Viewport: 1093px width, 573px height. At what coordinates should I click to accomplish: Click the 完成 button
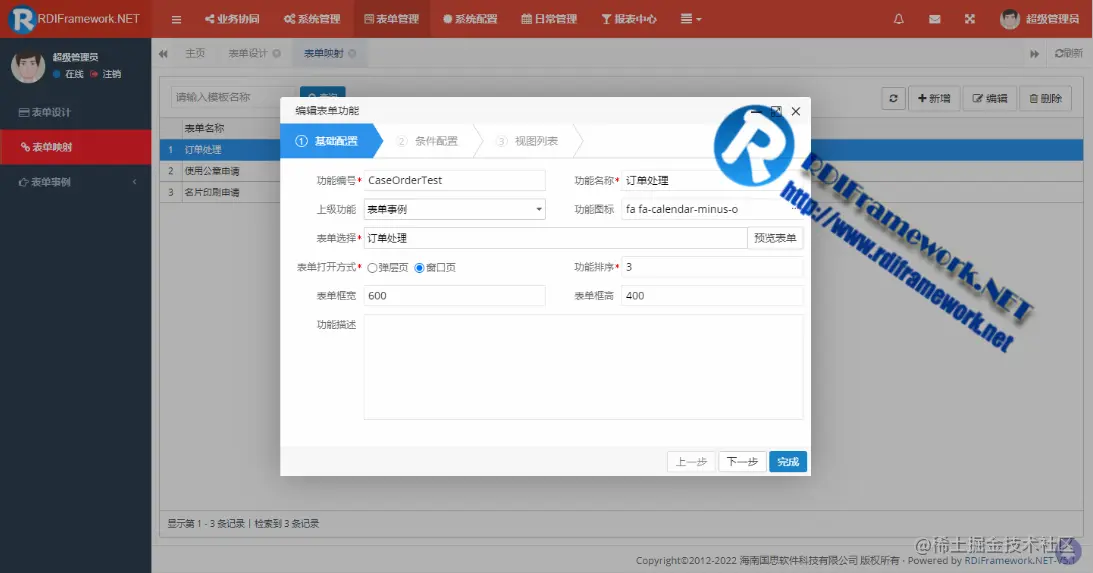[788, 461]
